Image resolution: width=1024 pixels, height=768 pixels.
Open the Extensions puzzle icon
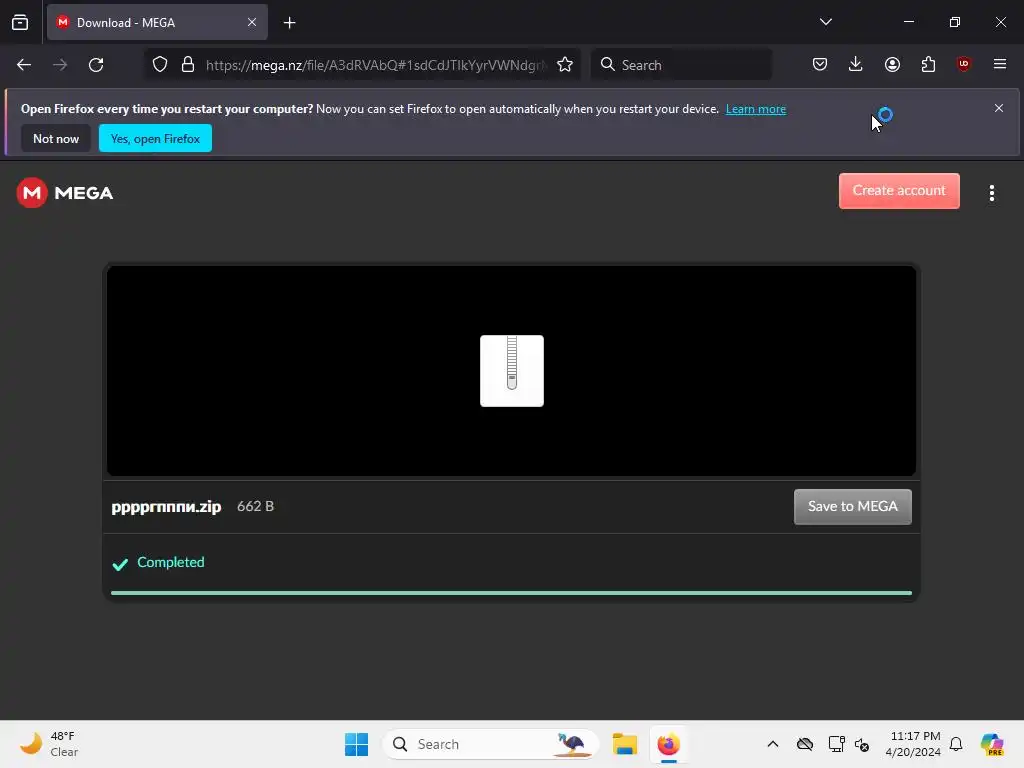(928, 64)
